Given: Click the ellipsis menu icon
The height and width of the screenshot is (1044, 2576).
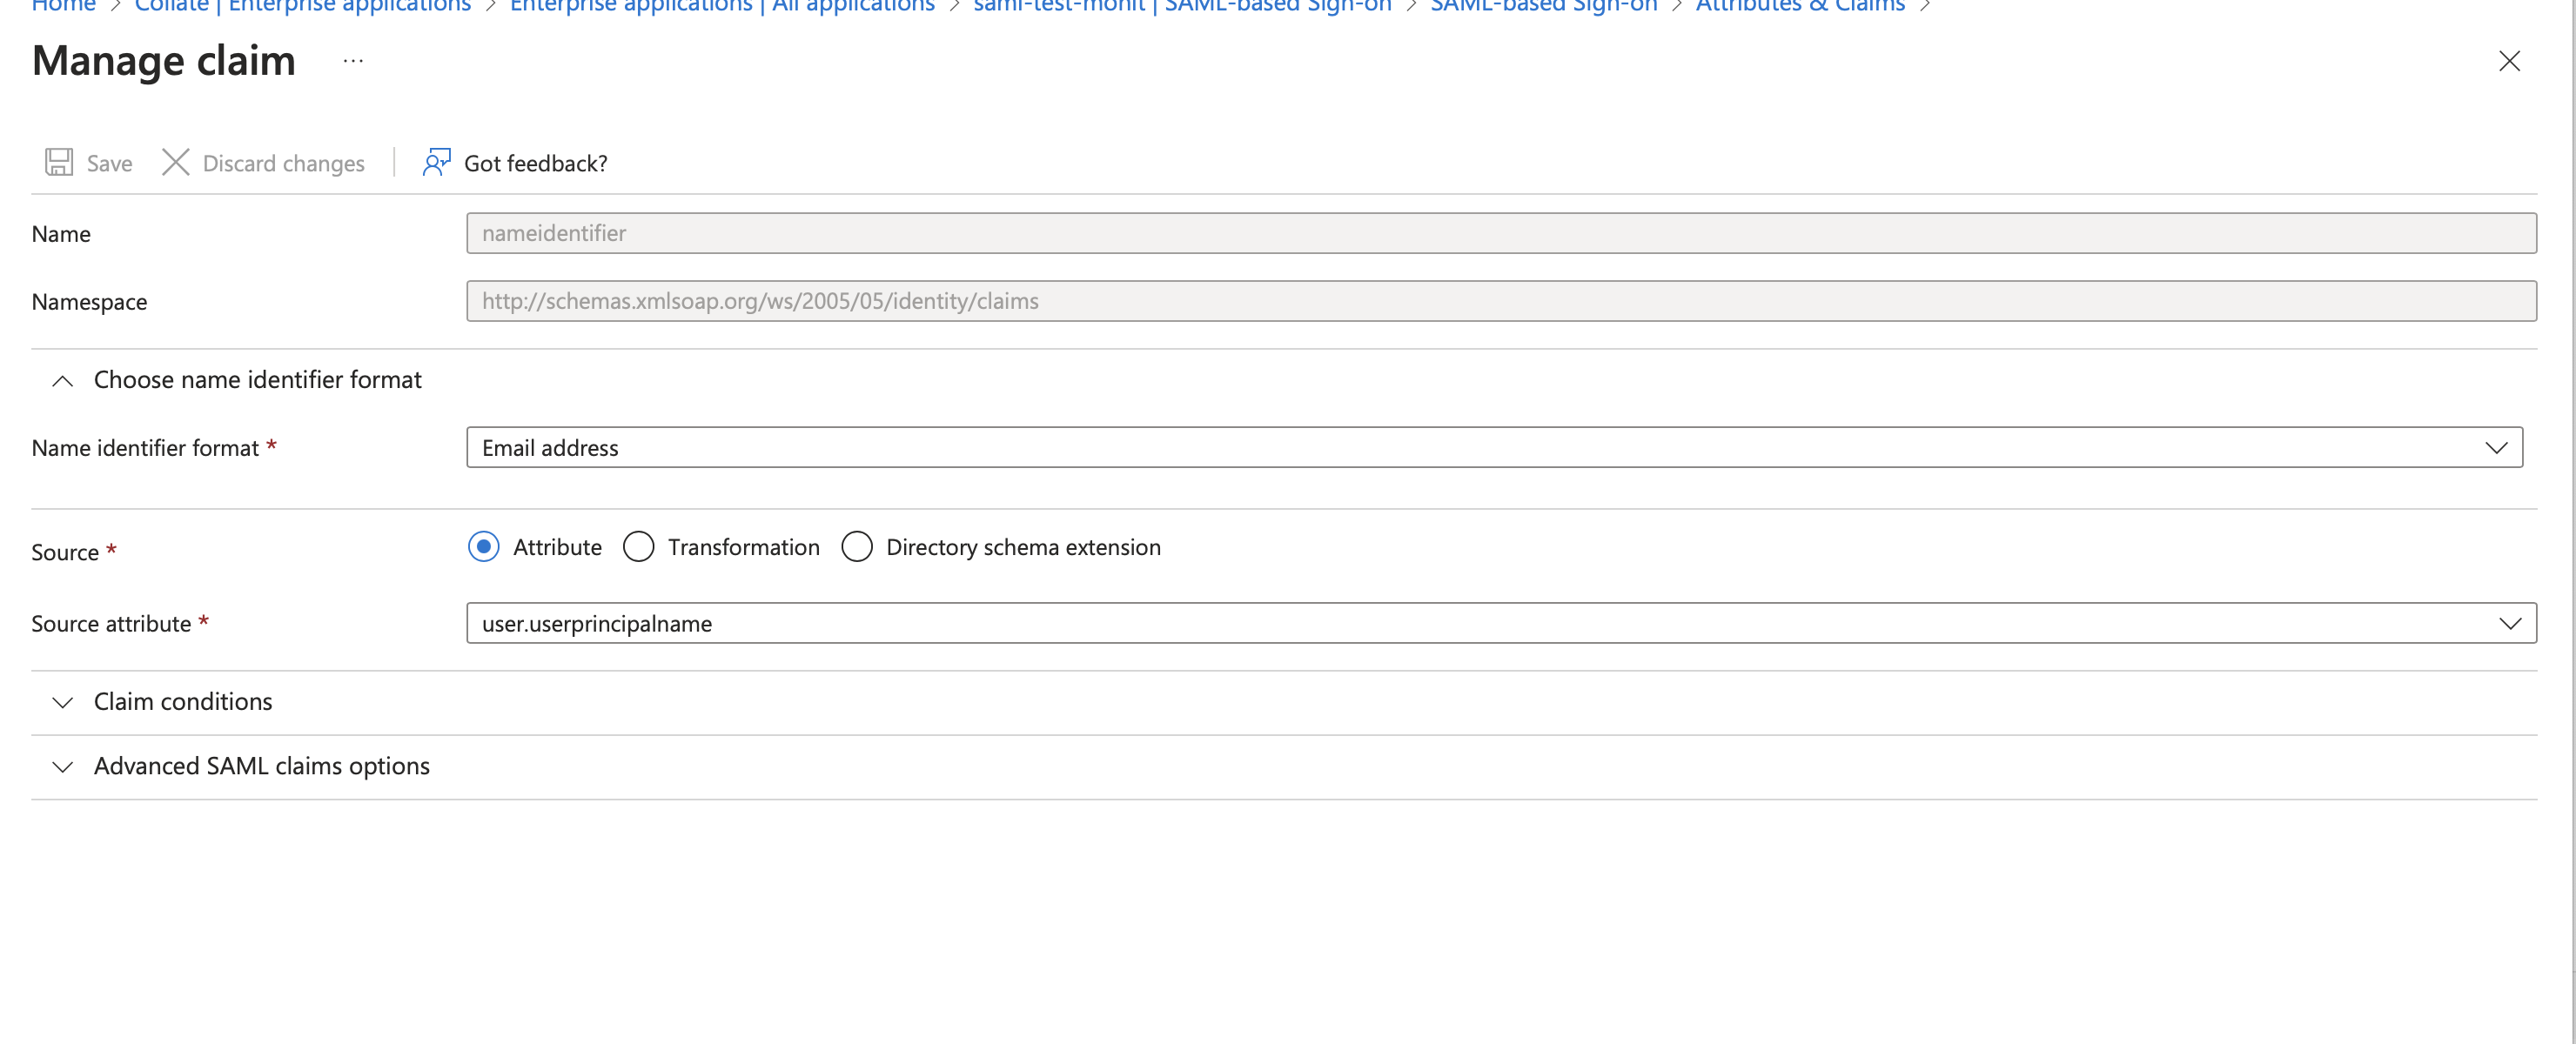Looking at the screenshot, I should (x=352, y=61).
